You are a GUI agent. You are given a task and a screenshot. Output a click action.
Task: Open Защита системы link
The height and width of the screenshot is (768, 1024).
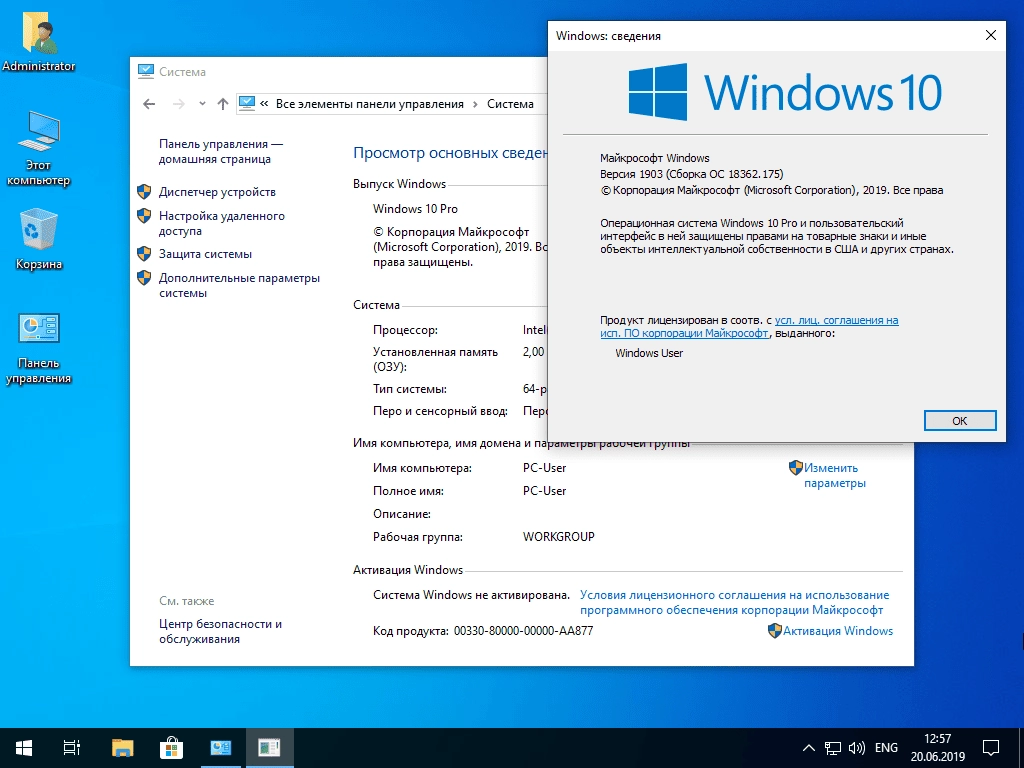click(x=205, y=254)
